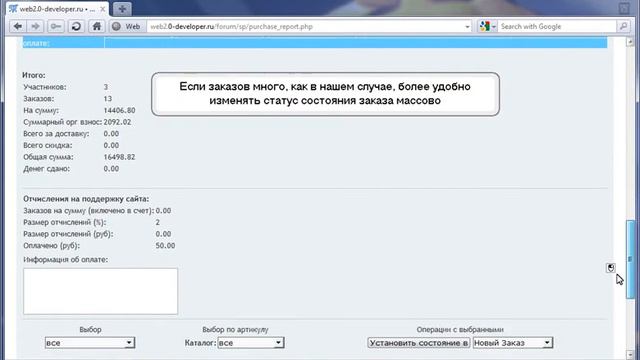The width and height of the screenshot is (640, 360).
Task: Click the На сумму value 14406.80
Action: (x=119, y=110)
